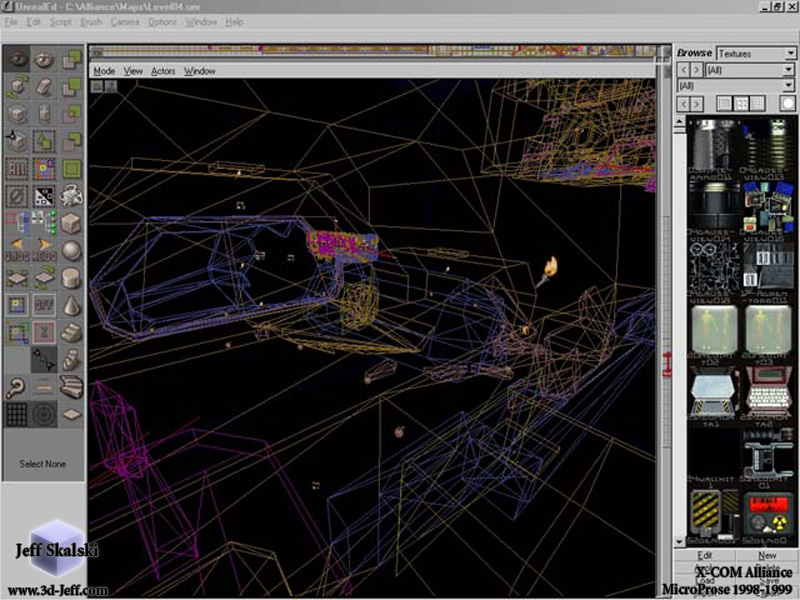The height and width of the screenshot is (600, 800).
Task: Open the viewport's Actors menu
Action: tap(163, 71)
